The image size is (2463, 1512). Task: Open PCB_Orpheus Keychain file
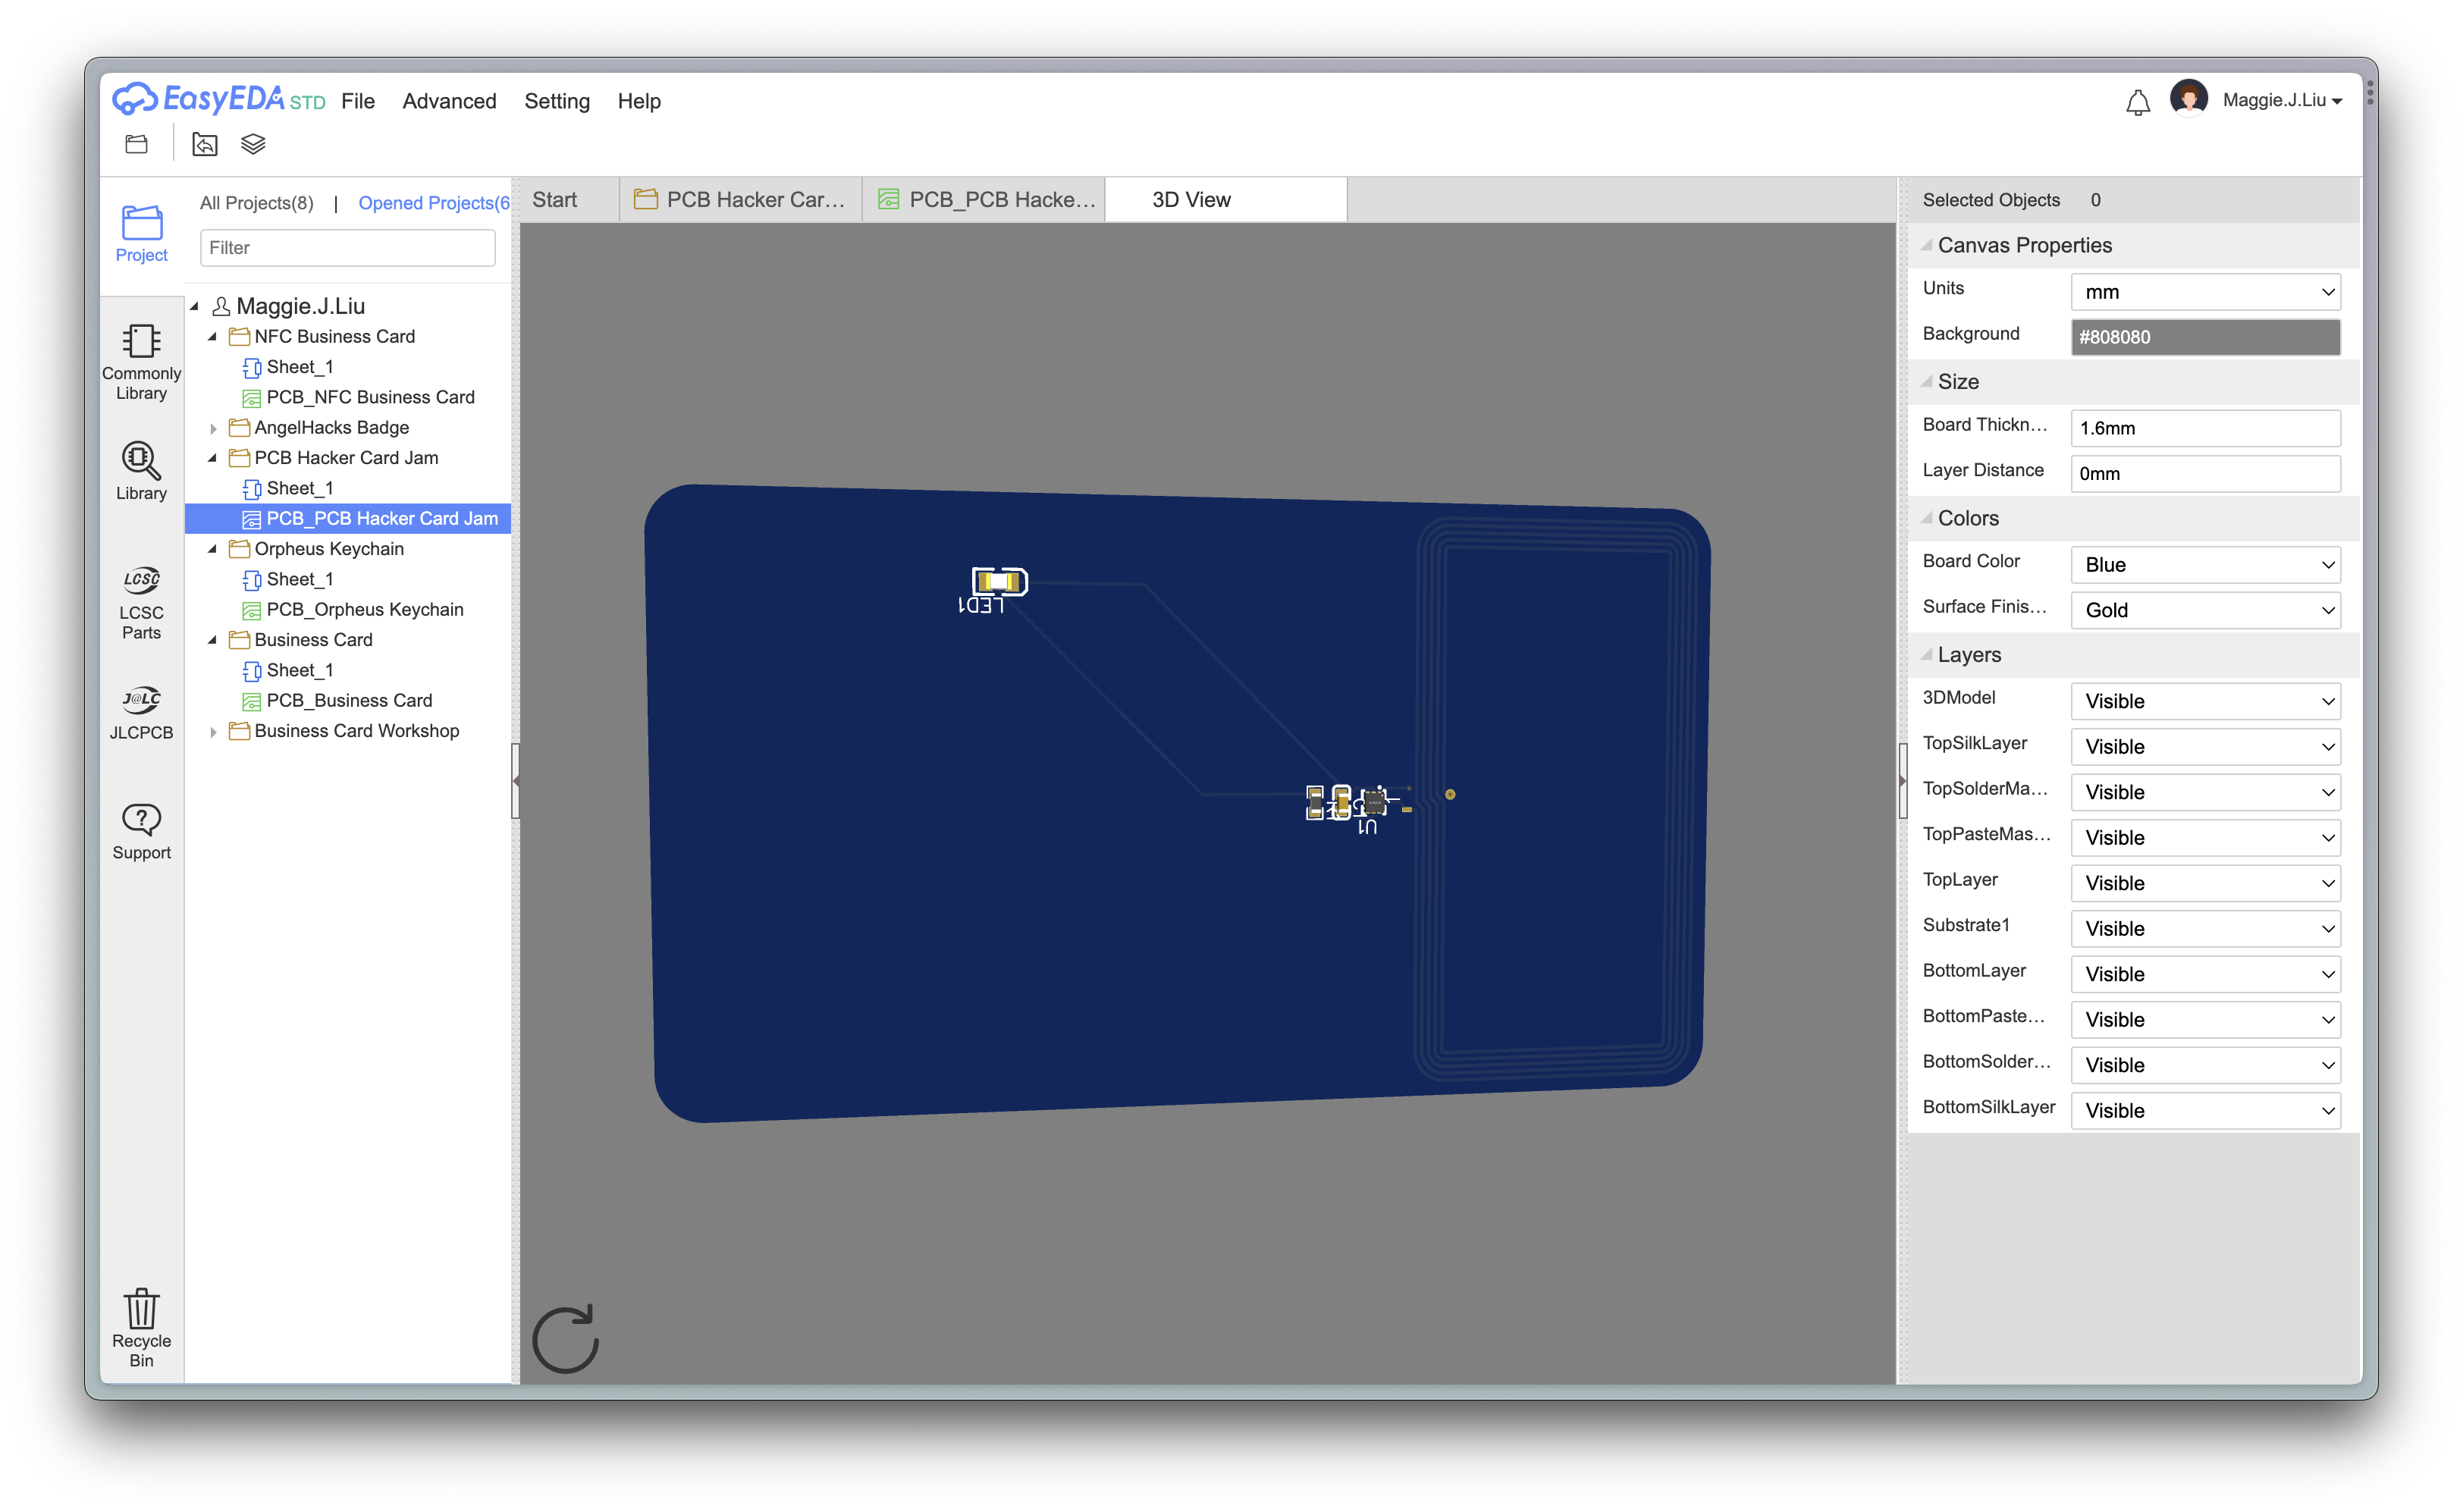[x=364, y=609]
